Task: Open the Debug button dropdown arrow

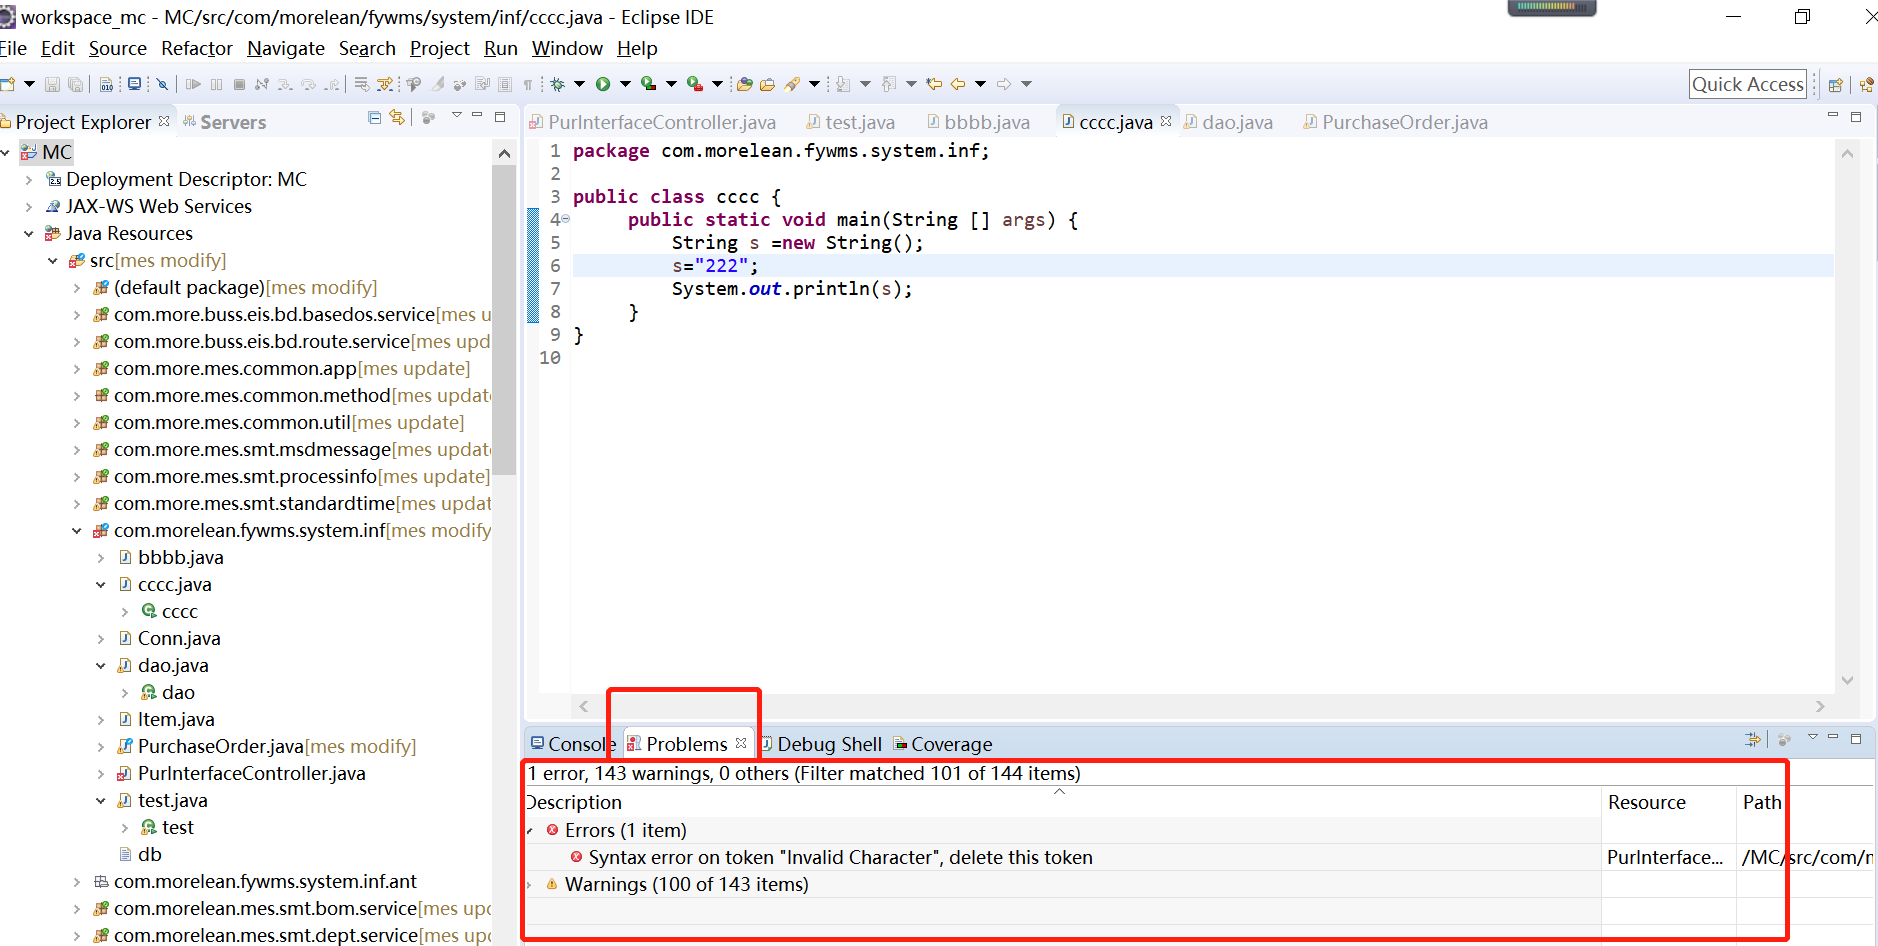Action: tap(579, 85)
